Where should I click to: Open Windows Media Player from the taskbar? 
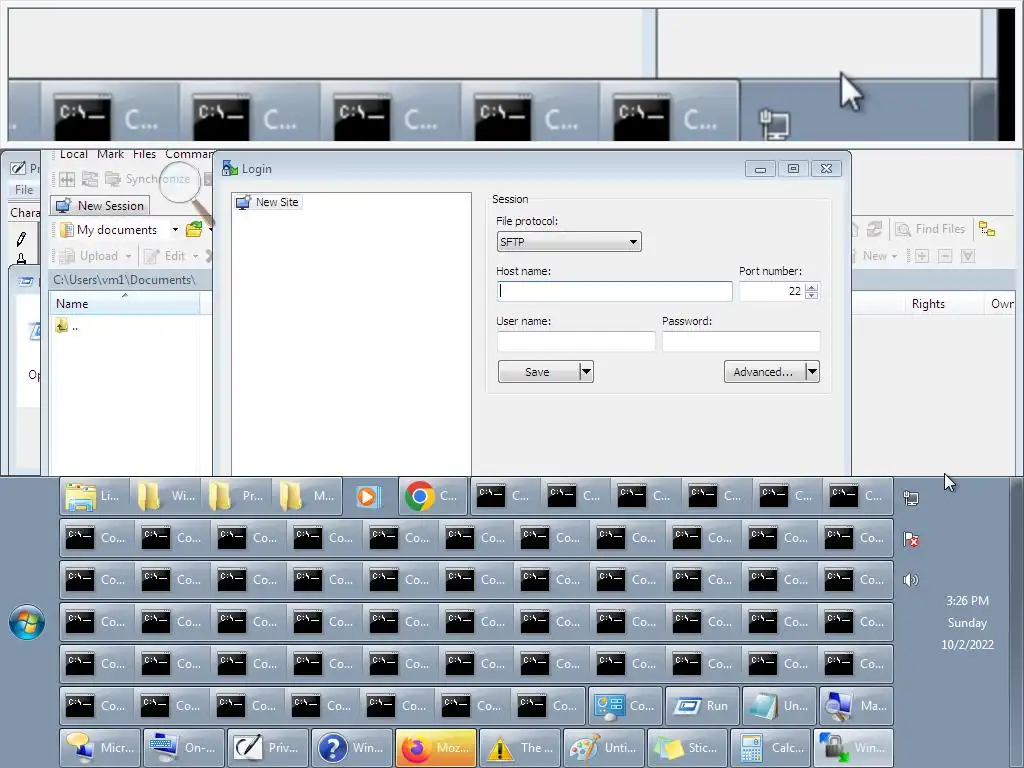click(369, 497)
